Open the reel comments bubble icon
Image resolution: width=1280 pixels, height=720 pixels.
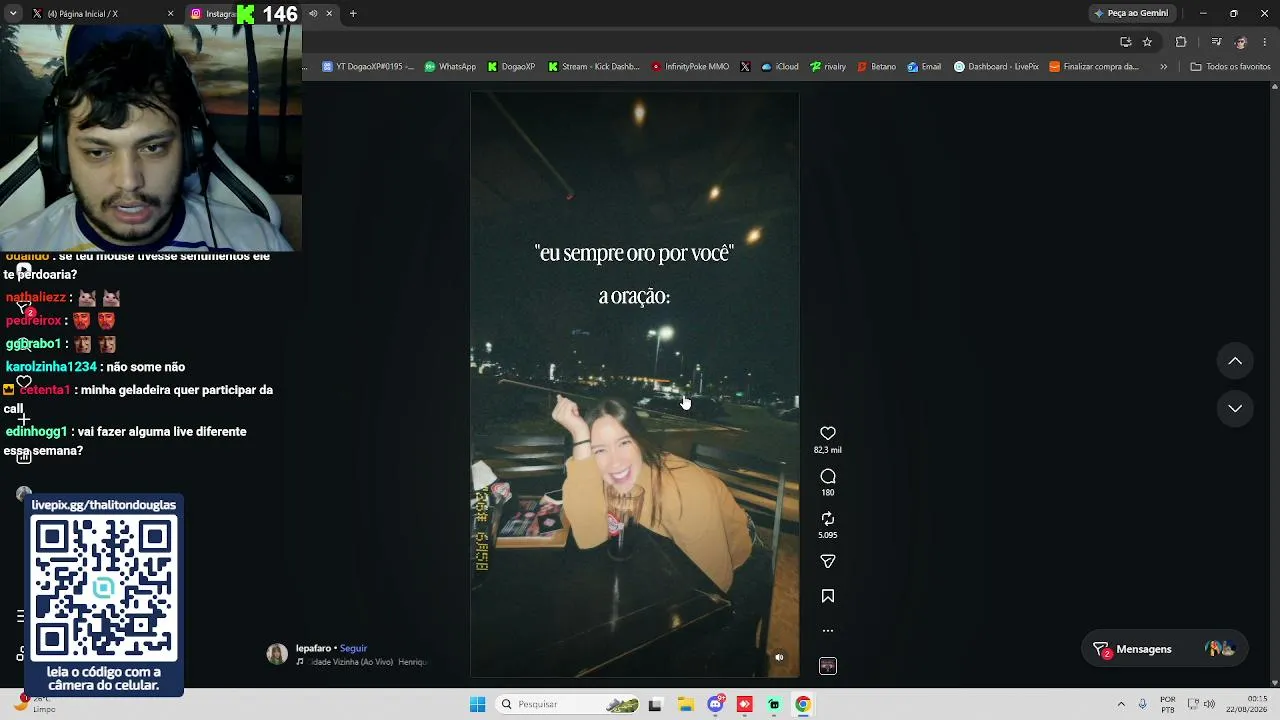pyautogui.click(x=828, y=477)
